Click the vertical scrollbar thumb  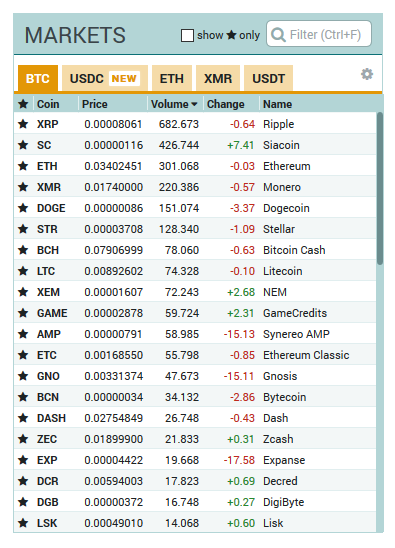coord(380,188)
